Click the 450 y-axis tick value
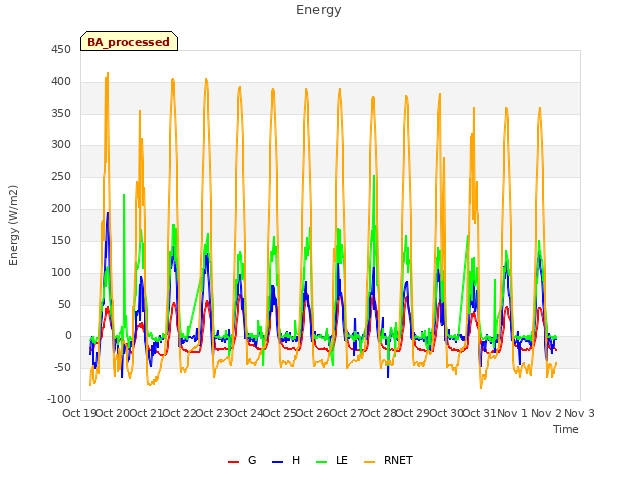This screenshot has width=640, height=480. click(x=61, y=50)
